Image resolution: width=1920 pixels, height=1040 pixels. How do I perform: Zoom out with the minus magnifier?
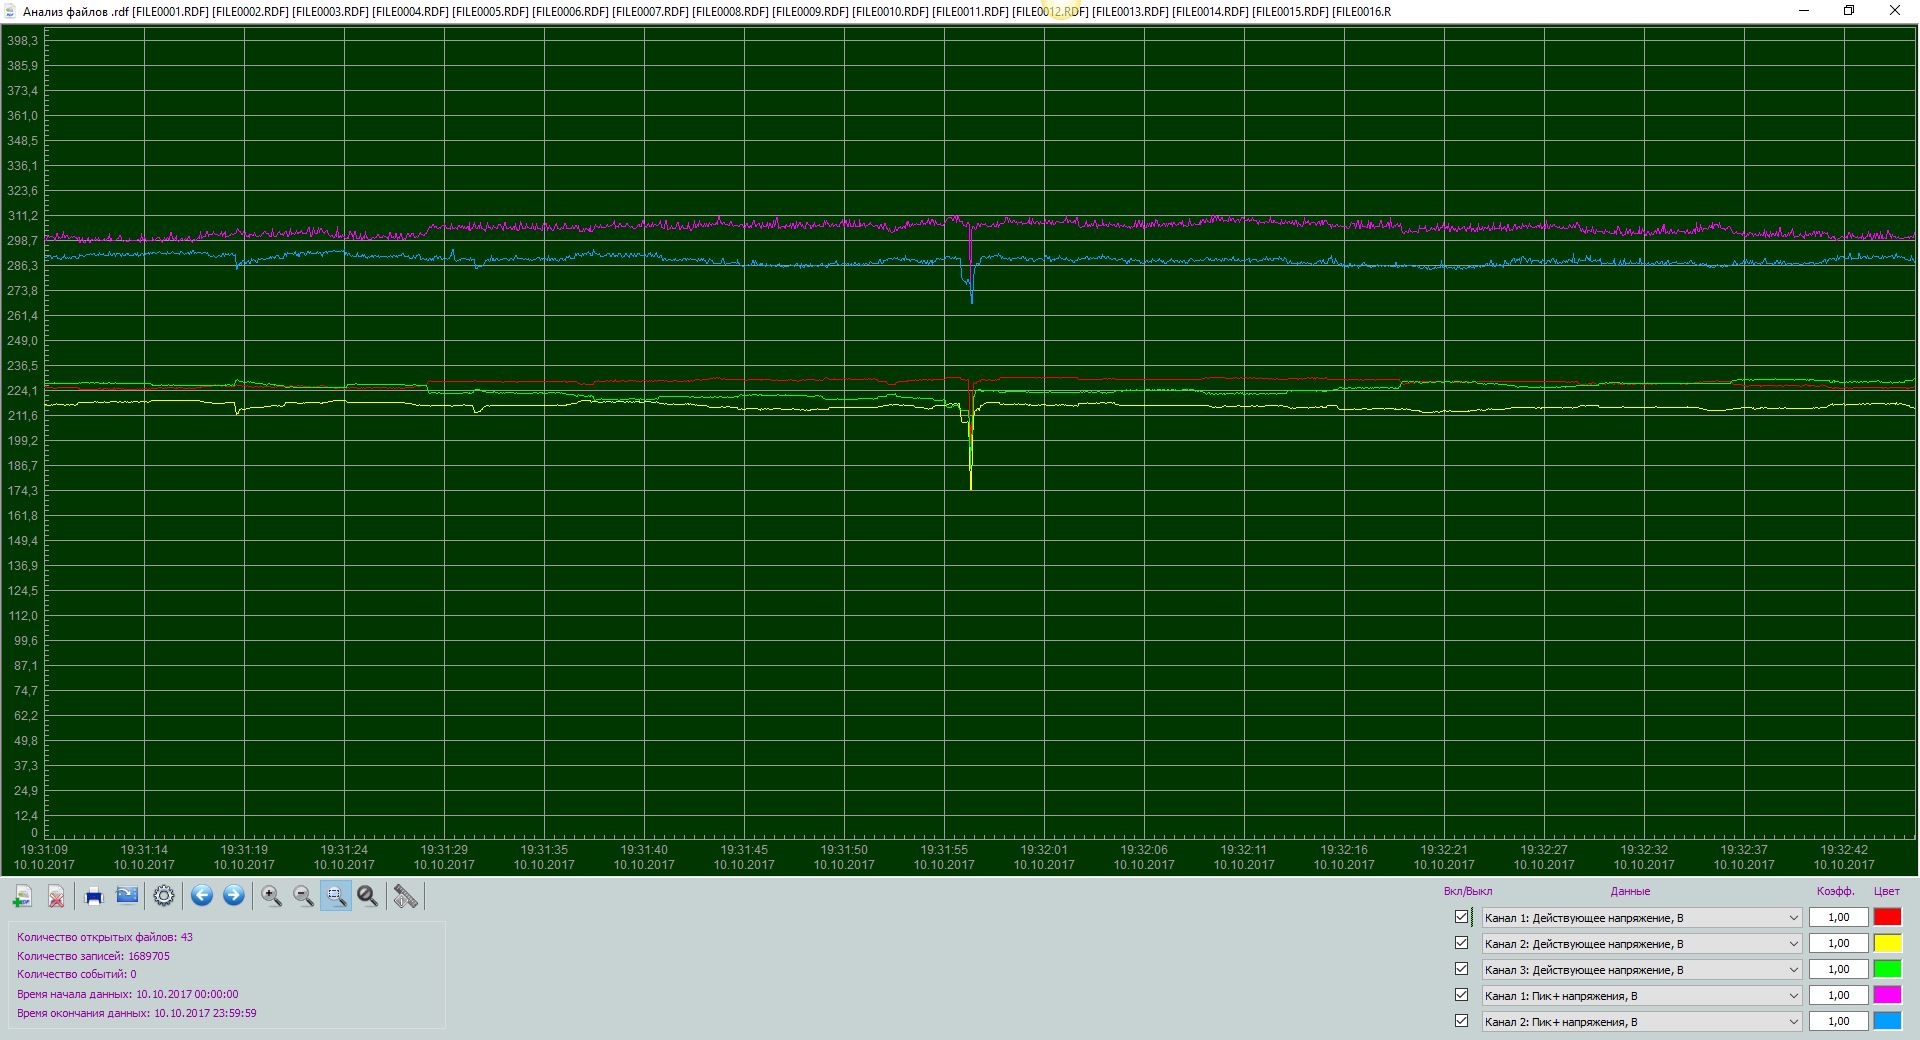pos(304,896)
